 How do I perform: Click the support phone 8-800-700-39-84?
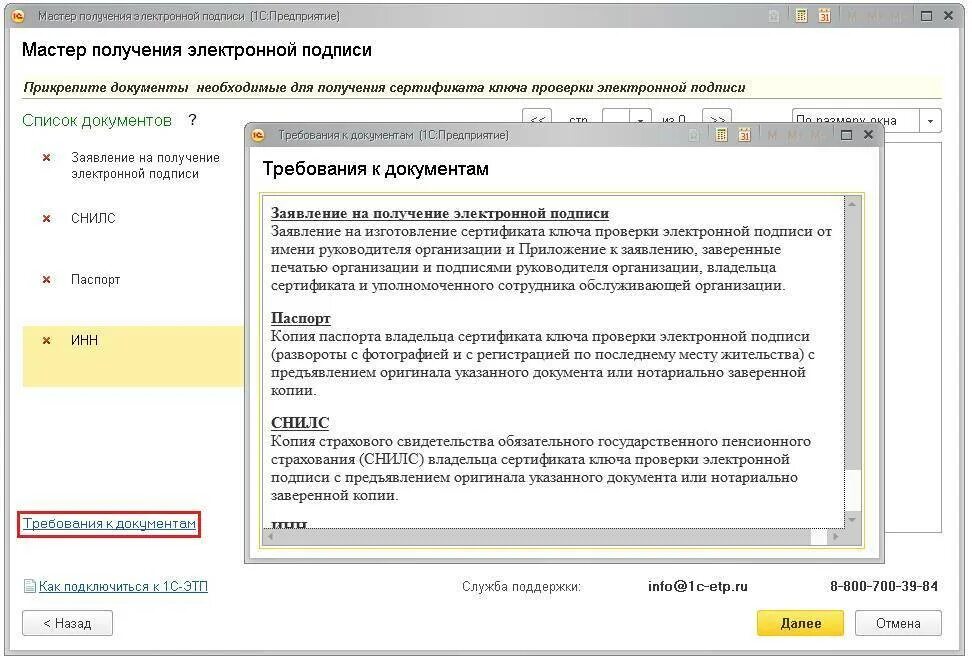[883, 586]
